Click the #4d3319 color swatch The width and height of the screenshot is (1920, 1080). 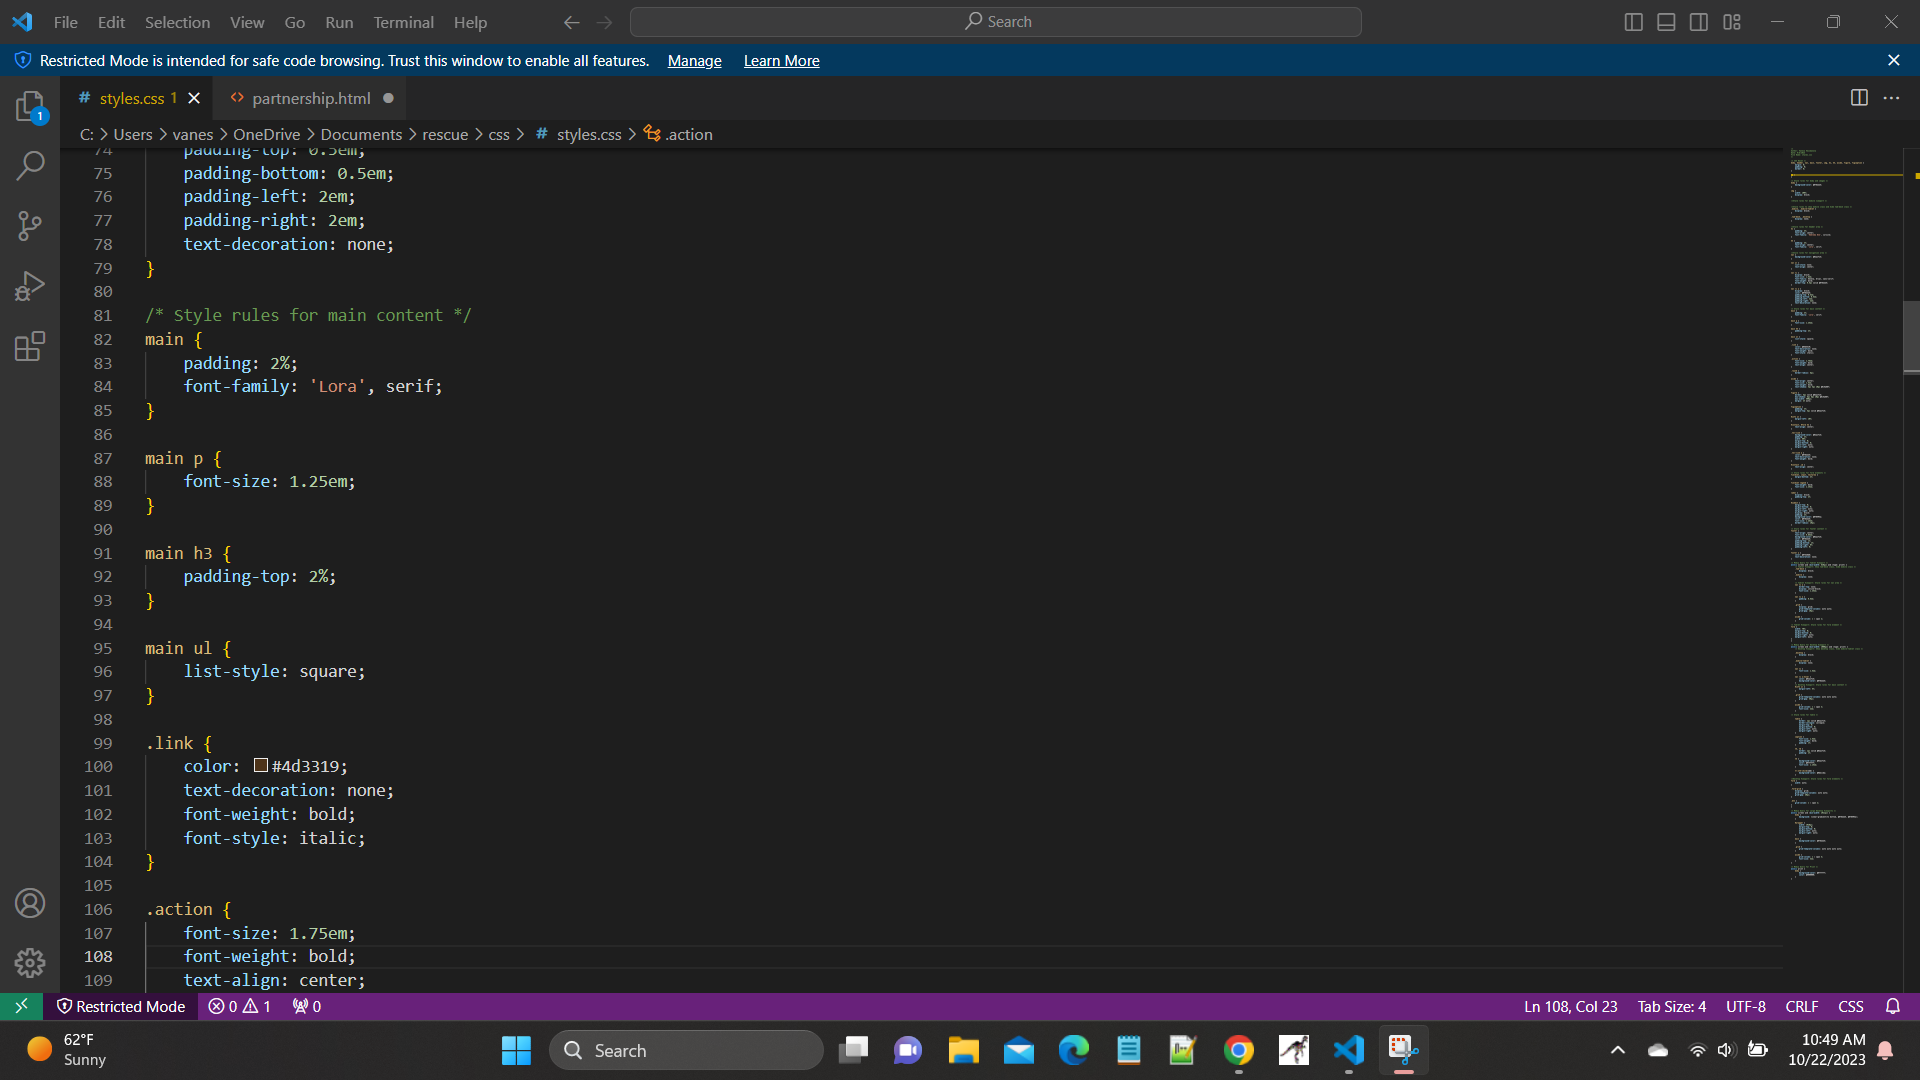coord(261,766)
